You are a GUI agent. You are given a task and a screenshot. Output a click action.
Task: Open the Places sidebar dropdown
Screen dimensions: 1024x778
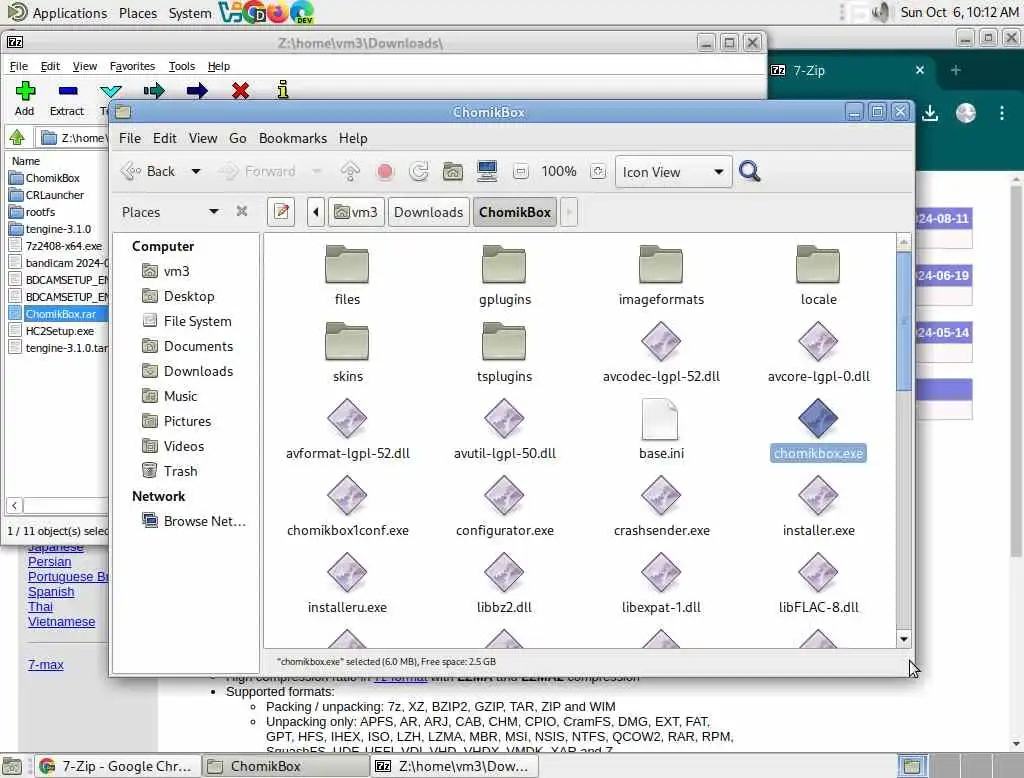click(x=213, y=212)
